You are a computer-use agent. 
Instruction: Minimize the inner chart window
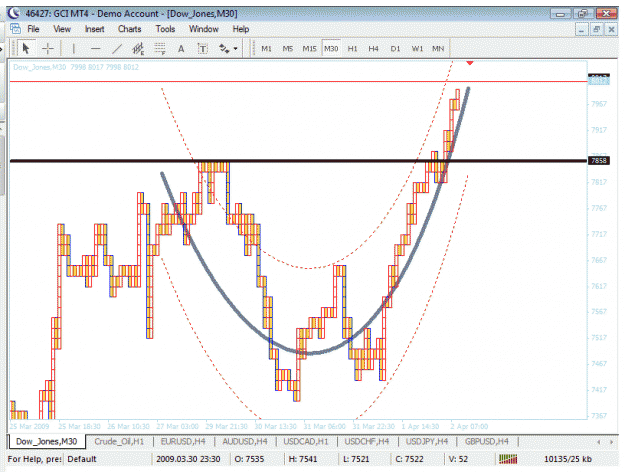click(x=582, y=29)
